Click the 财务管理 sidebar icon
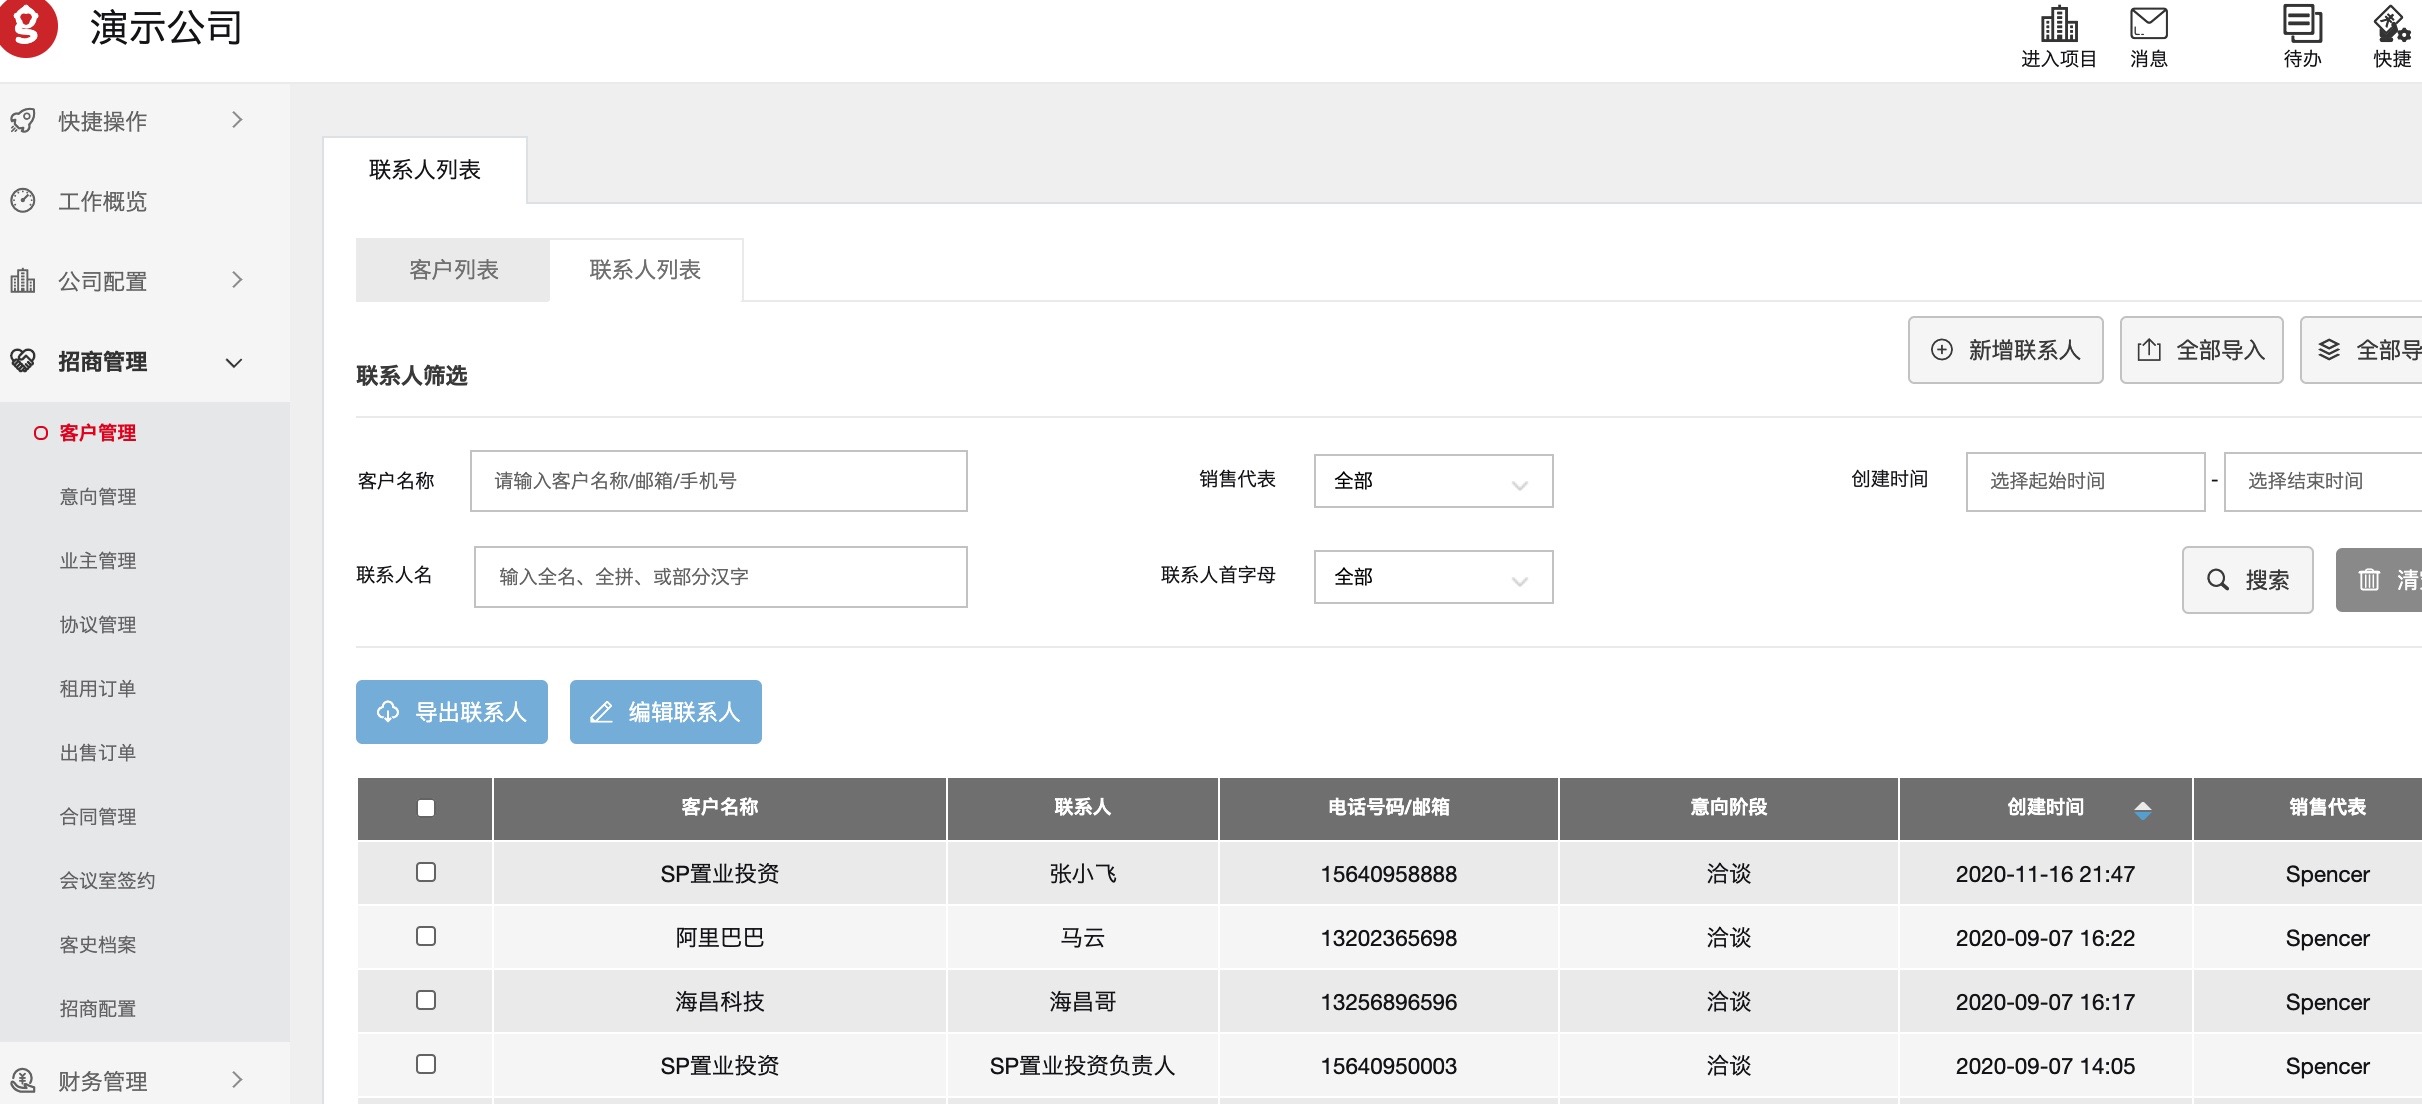This screenshot has width=2422, height=1104. [23, 1080]
